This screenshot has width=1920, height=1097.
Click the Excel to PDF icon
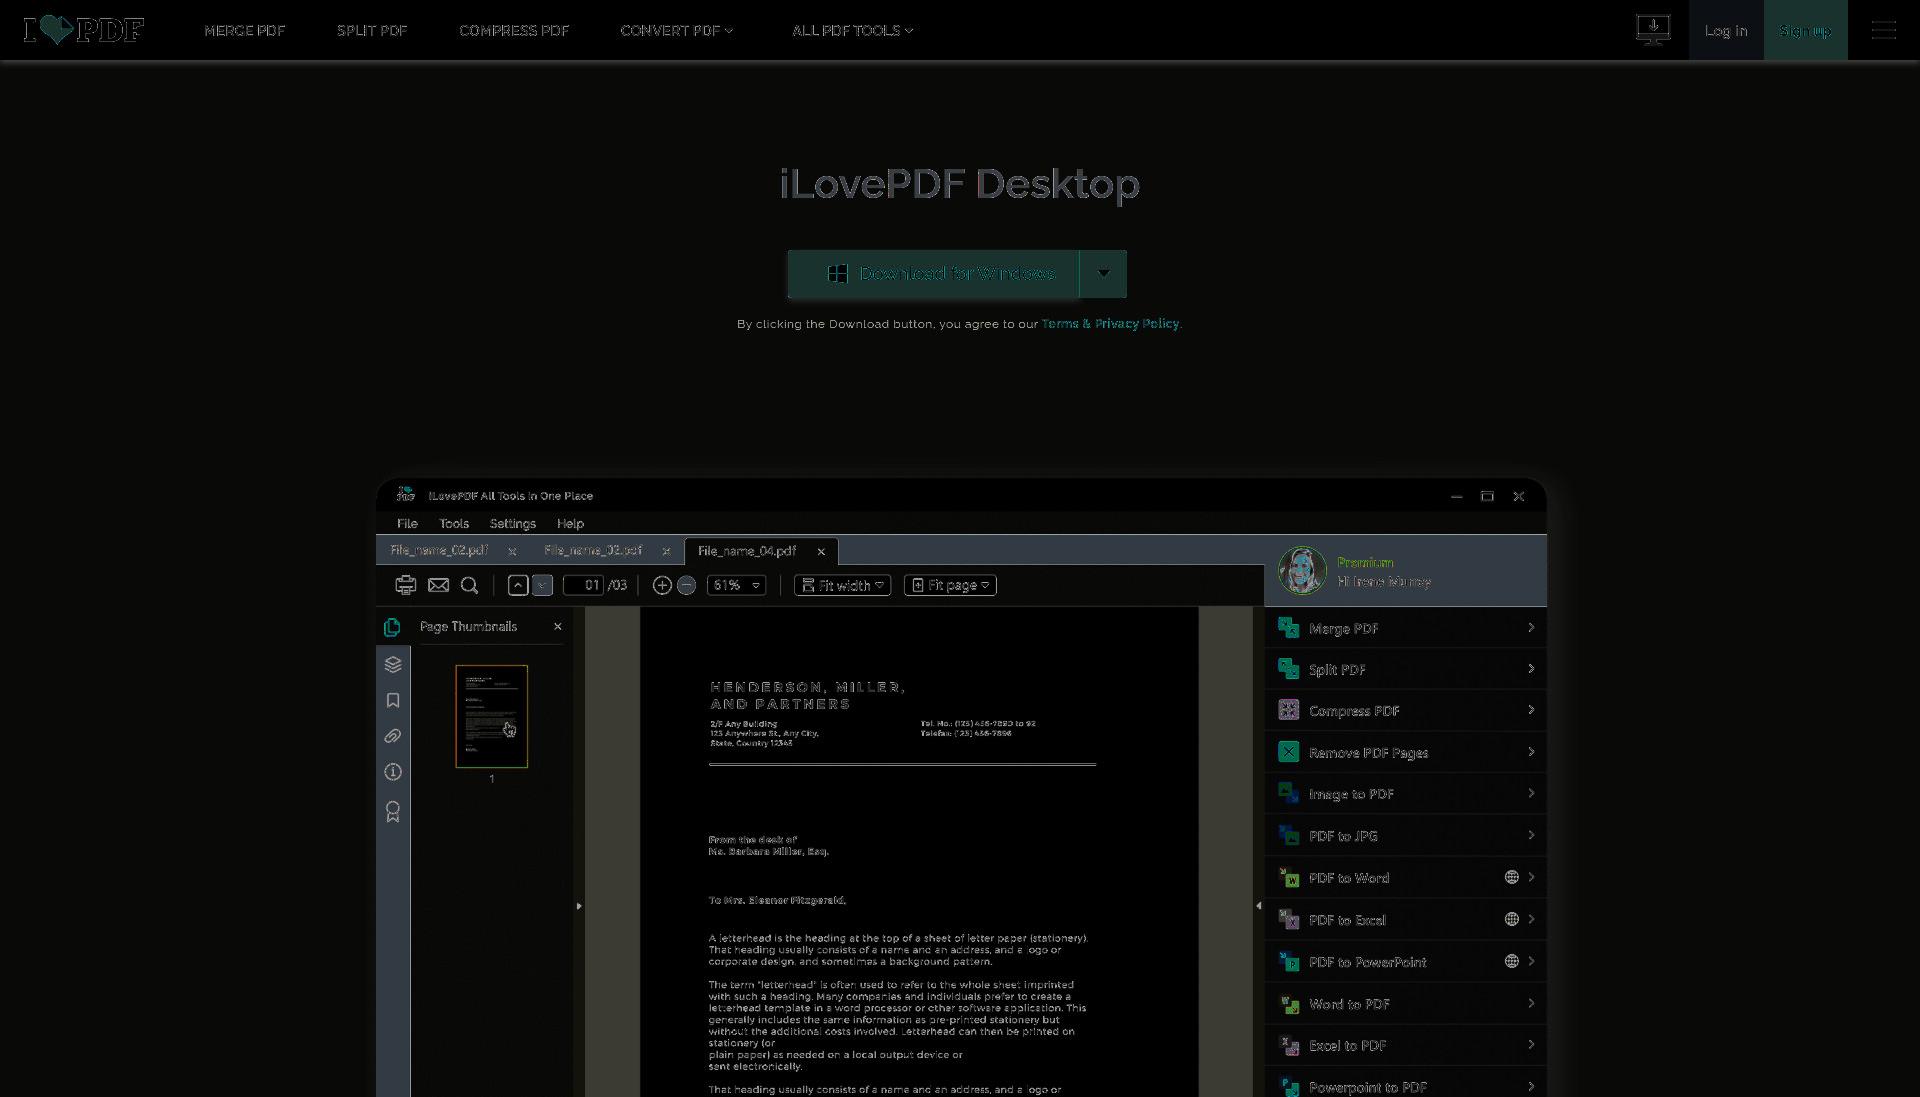(x=1289, y=1045)
